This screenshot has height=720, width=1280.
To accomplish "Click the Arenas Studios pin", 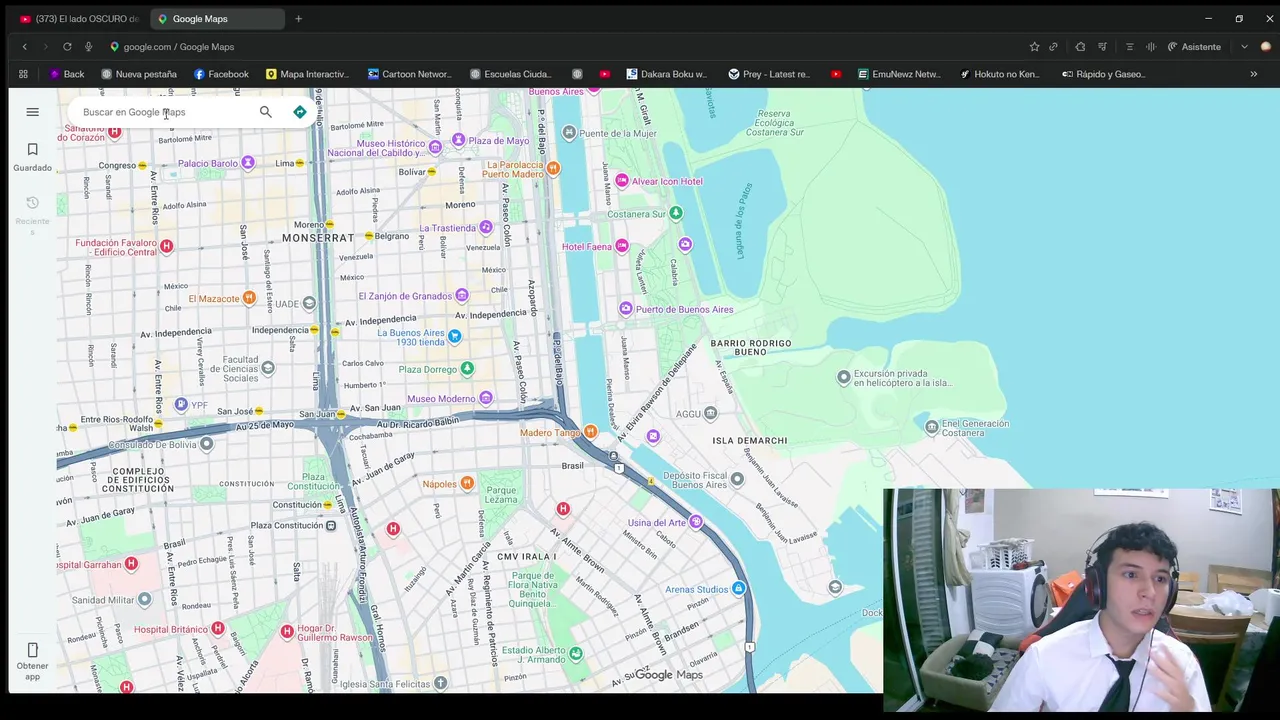I will (x=738, y=589).
